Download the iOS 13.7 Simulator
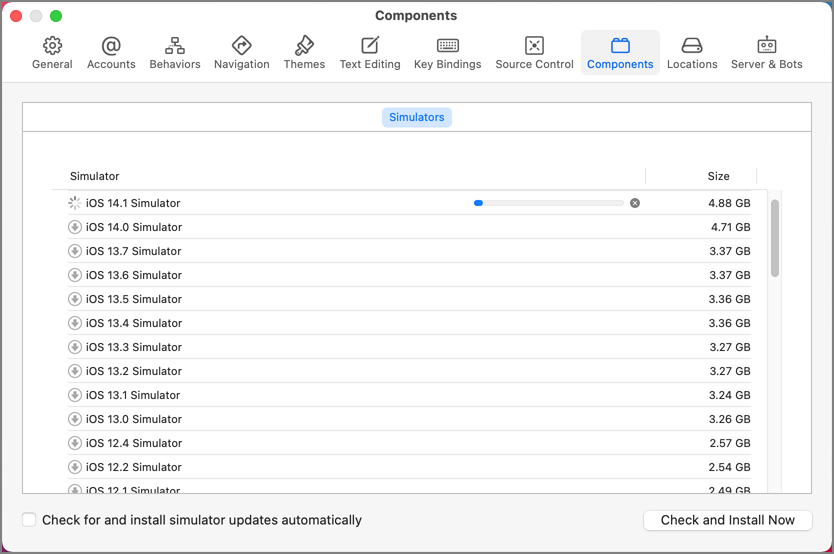This screenshot has height=554, width=834. click(75, 251)
